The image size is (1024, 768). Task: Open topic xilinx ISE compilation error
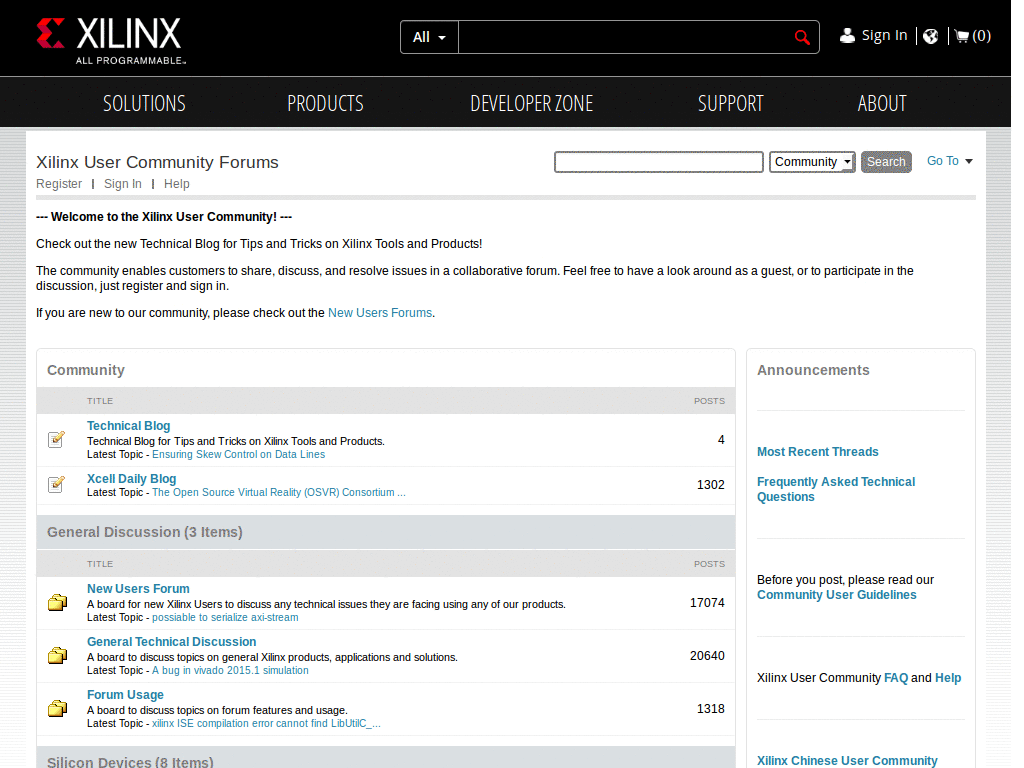tap(266, 724)
